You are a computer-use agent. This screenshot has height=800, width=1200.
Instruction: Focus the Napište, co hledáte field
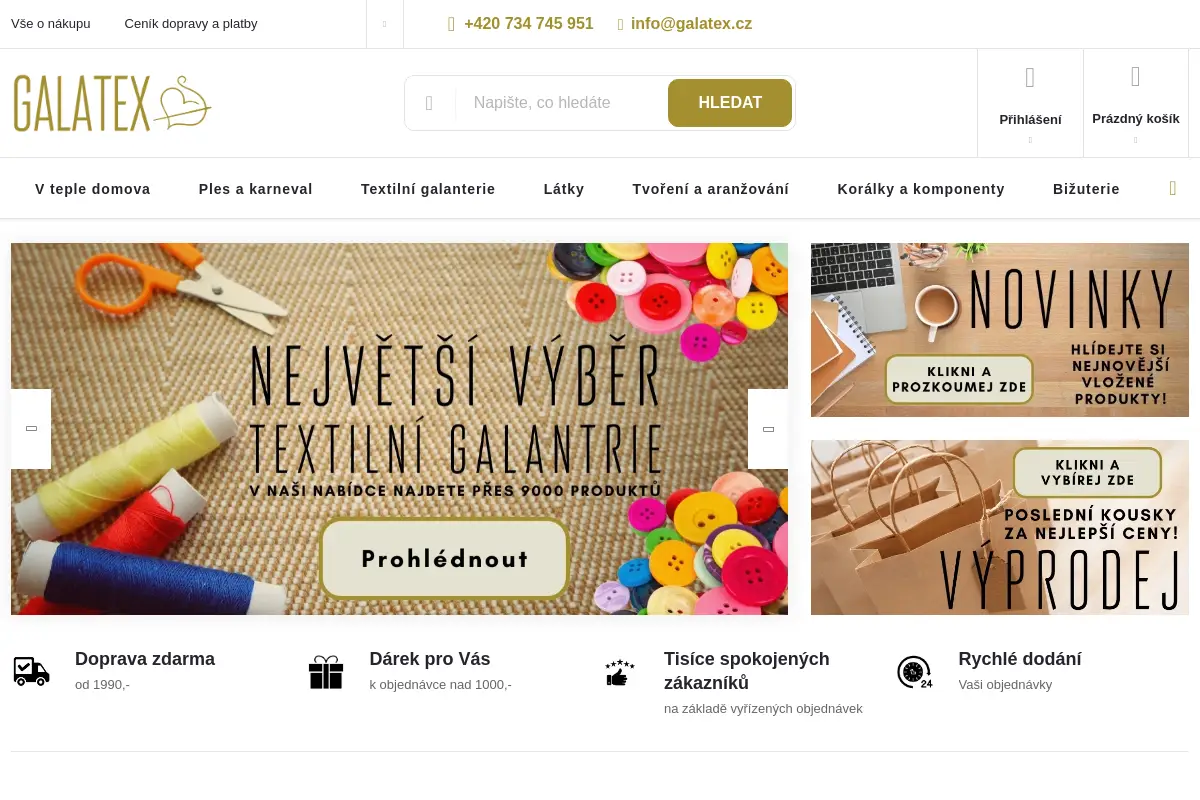click(x=561, y=103)
